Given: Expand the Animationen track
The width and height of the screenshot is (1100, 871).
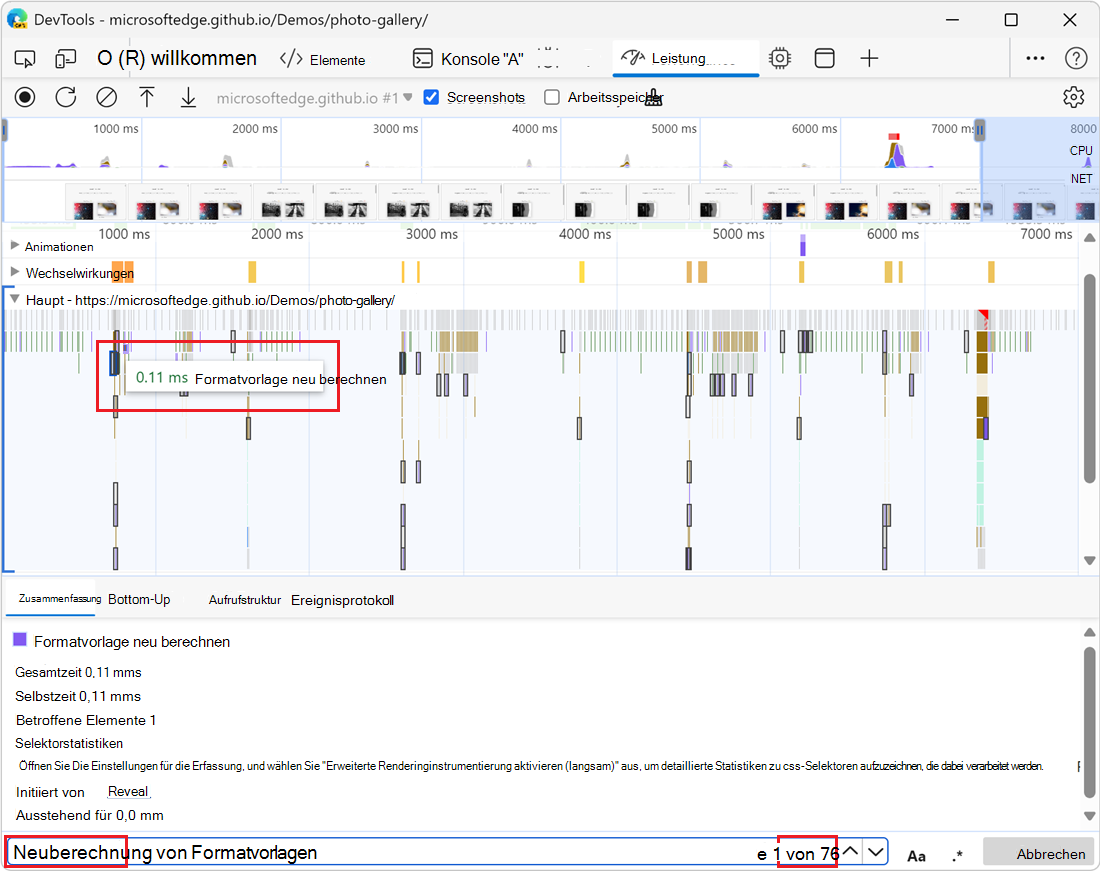Looking at the screenshot, I should point(15,246).
